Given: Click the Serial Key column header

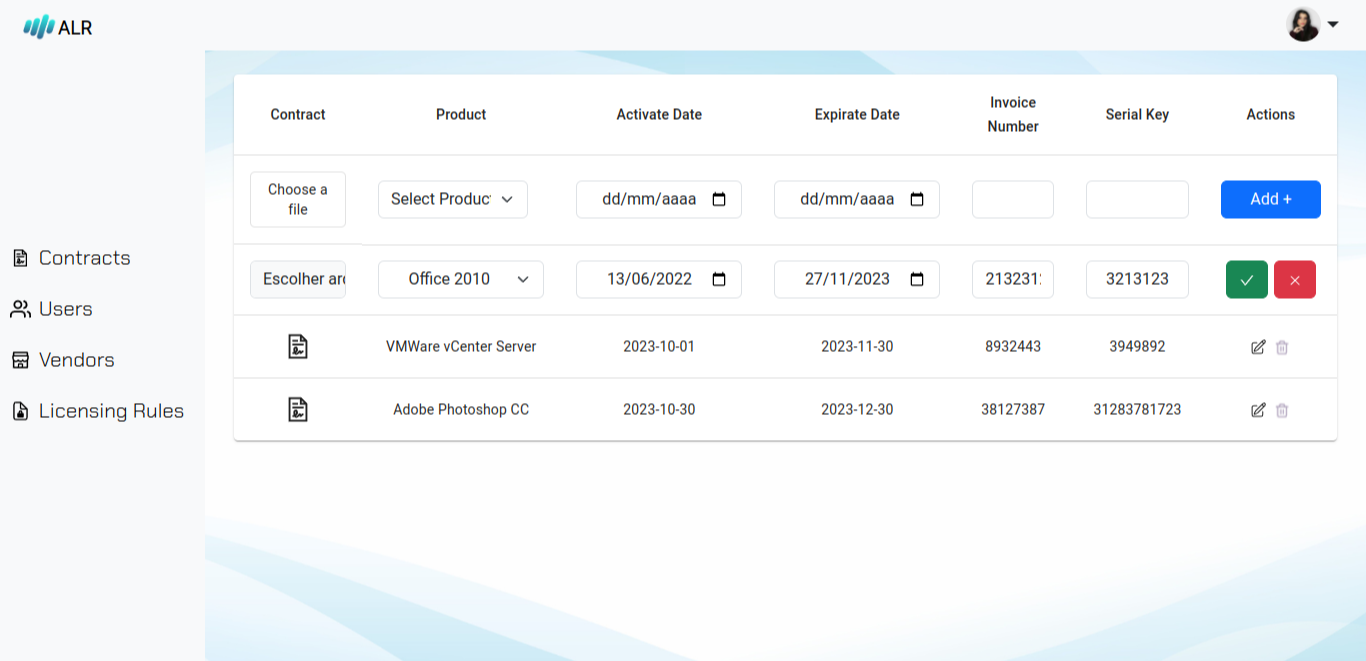Looking at the screenshot, I should [x=1137, y=114].
